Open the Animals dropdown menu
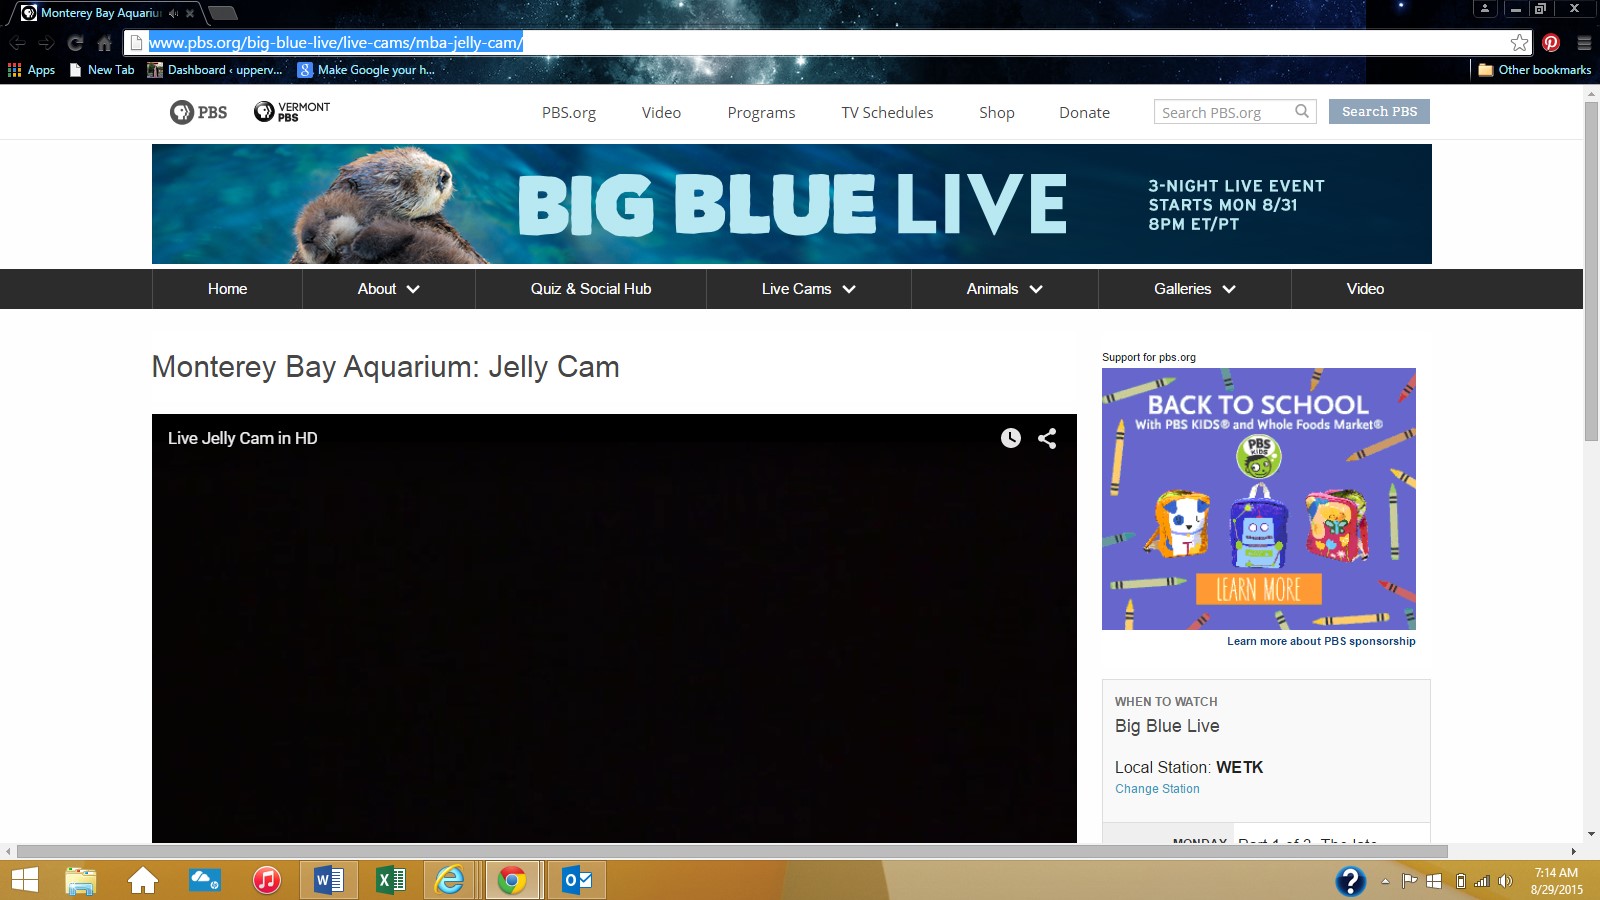Viewport: 1600px width, 900px height. [1004, 289]
